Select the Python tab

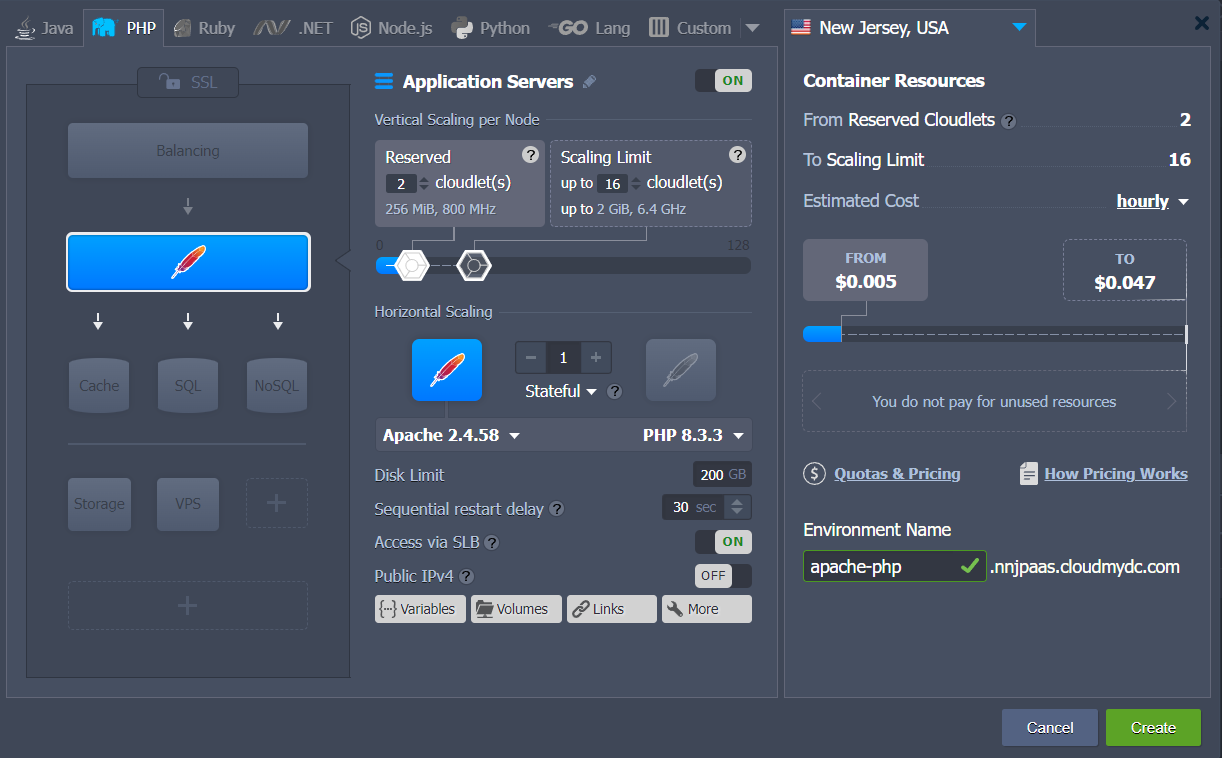click(x=491, y=28)
